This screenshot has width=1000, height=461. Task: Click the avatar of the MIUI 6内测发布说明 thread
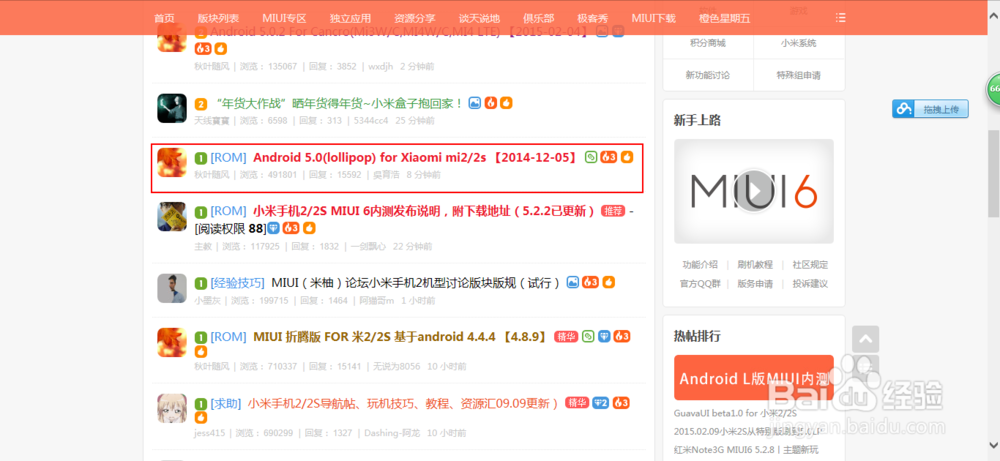[x=172, y=217]
